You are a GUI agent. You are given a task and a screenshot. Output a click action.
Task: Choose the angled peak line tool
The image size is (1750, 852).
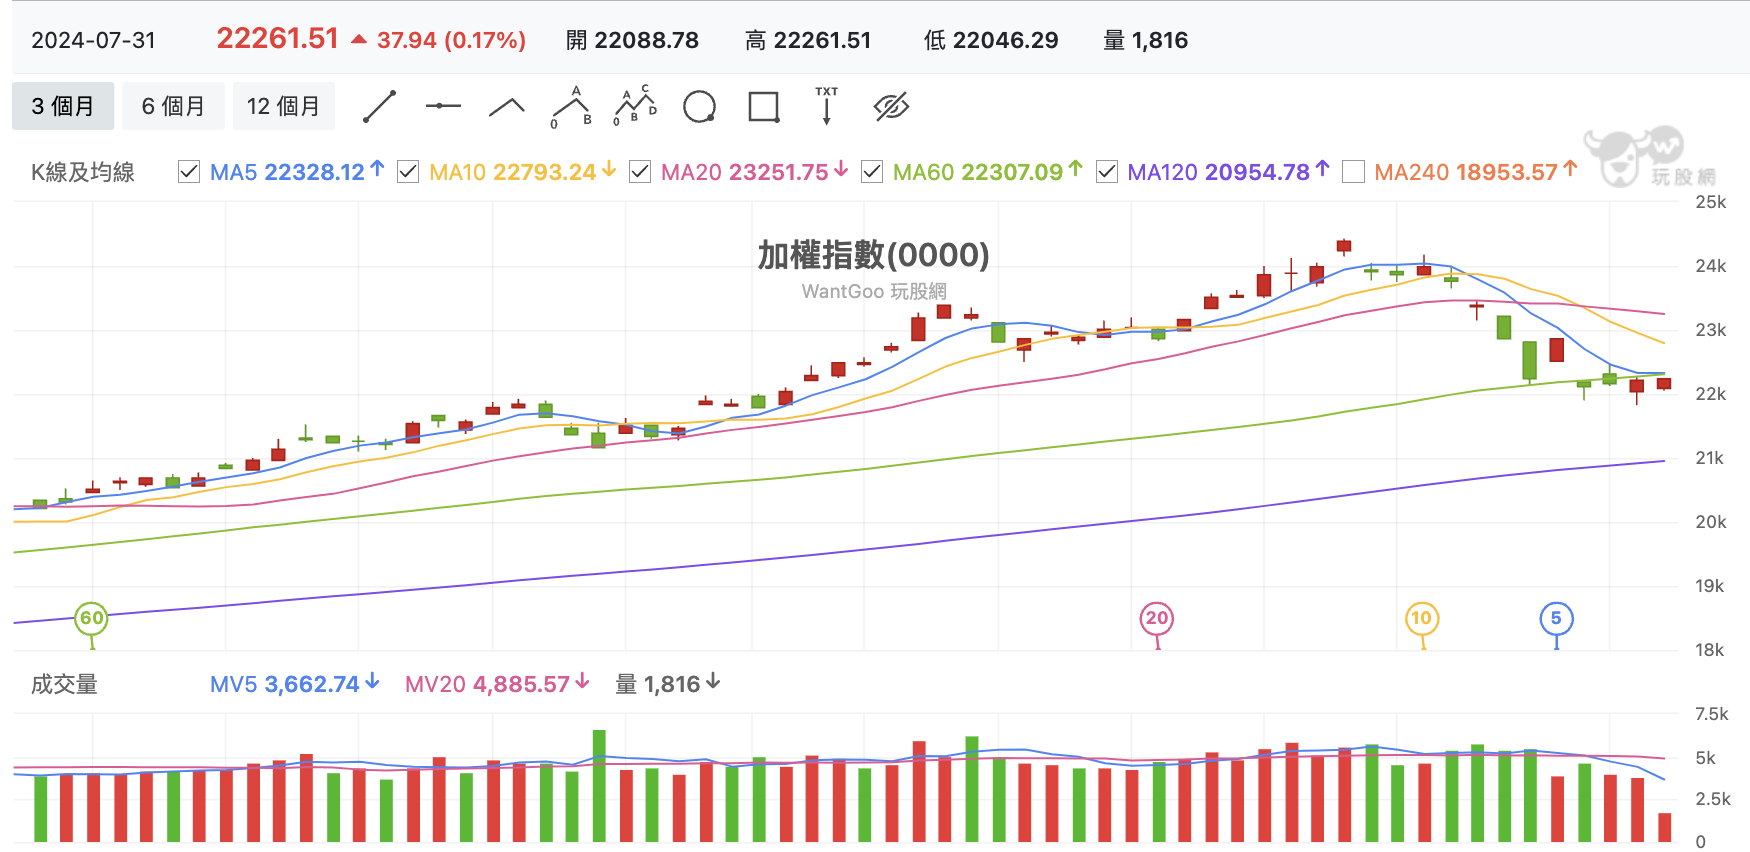[507, 107]
